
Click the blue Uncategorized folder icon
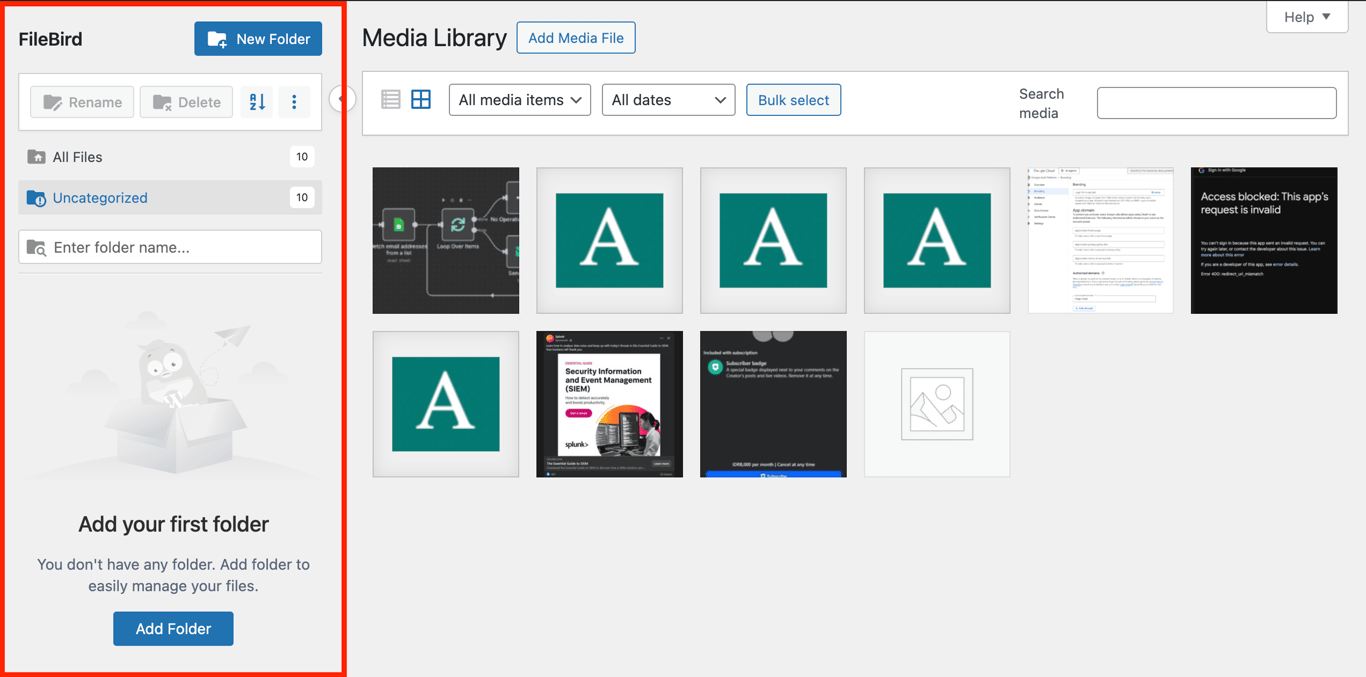[36, 197]
